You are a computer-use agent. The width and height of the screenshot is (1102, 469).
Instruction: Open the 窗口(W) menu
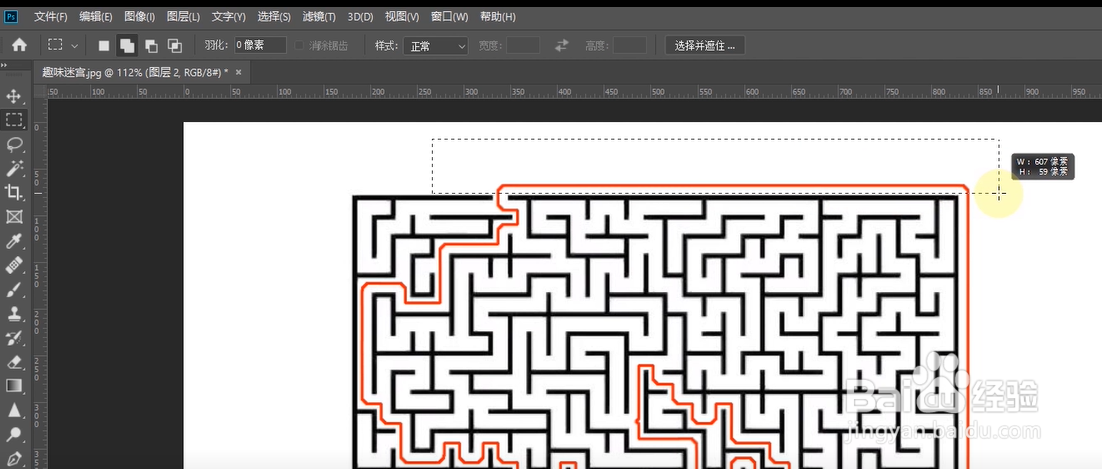coord(450,17)
